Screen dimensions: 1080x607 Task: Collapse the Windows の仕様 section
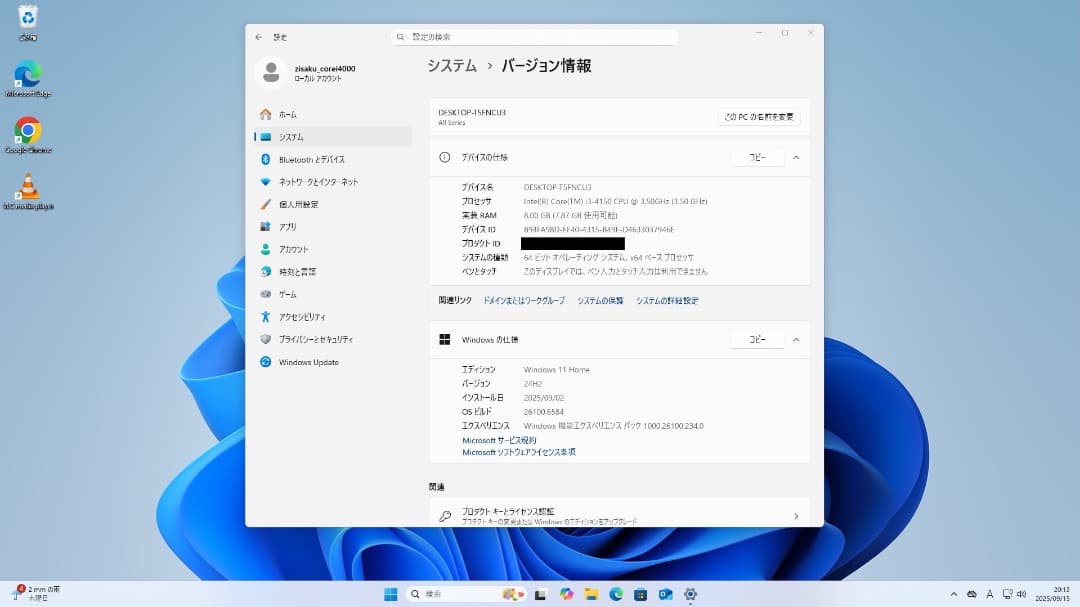[796, 340]
